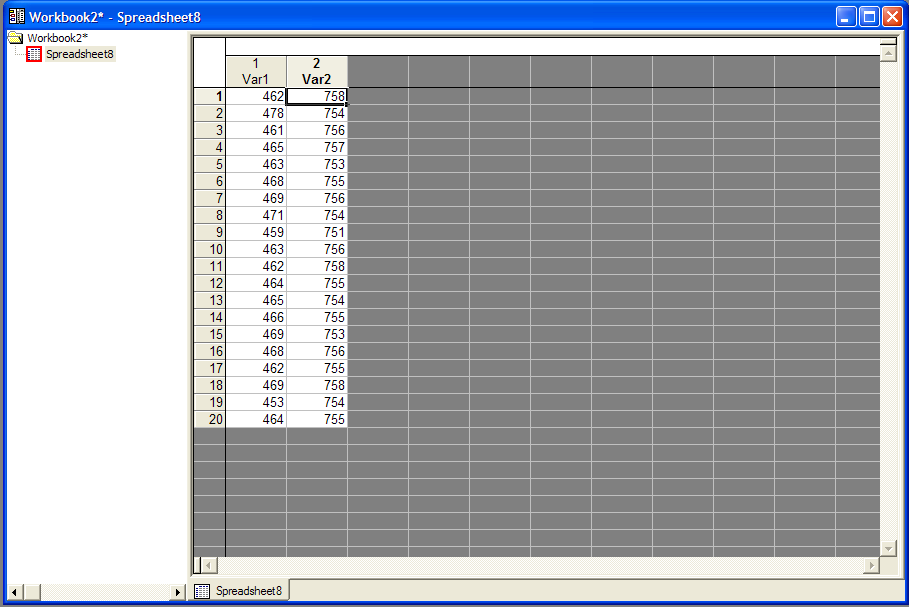Click Var1 cell with value 478
Screen dimensions: 909x607
tap(256, 113)
